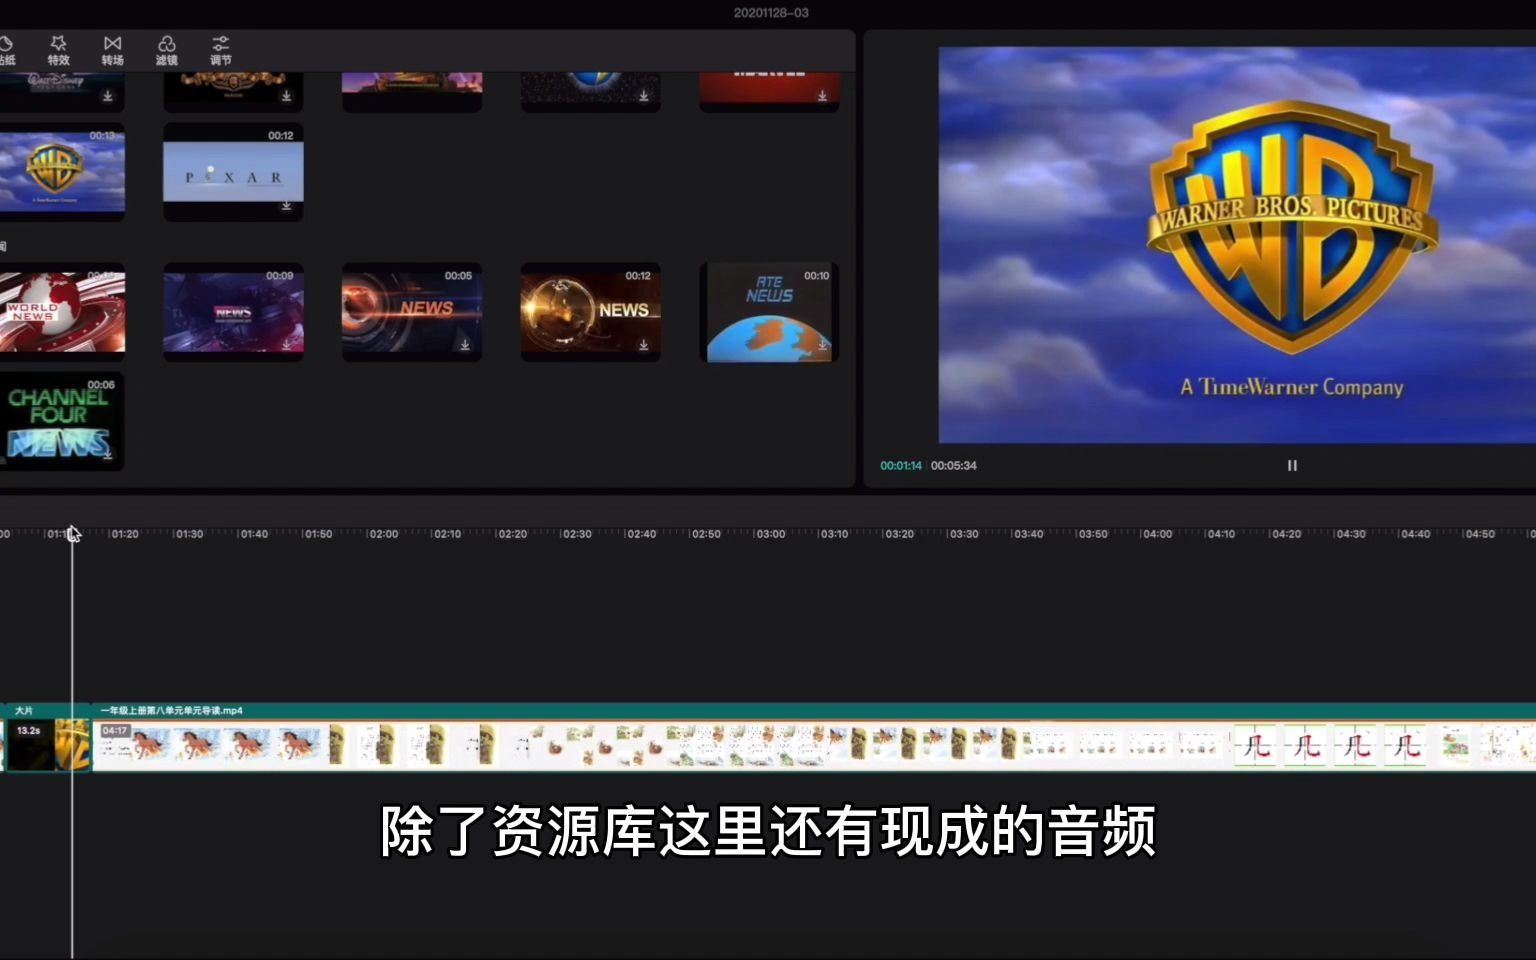Select the 一年级上册第八单元单元导读.mp4 timeline clip
This screenshot has height=960, width=1536.
(814, 738)
